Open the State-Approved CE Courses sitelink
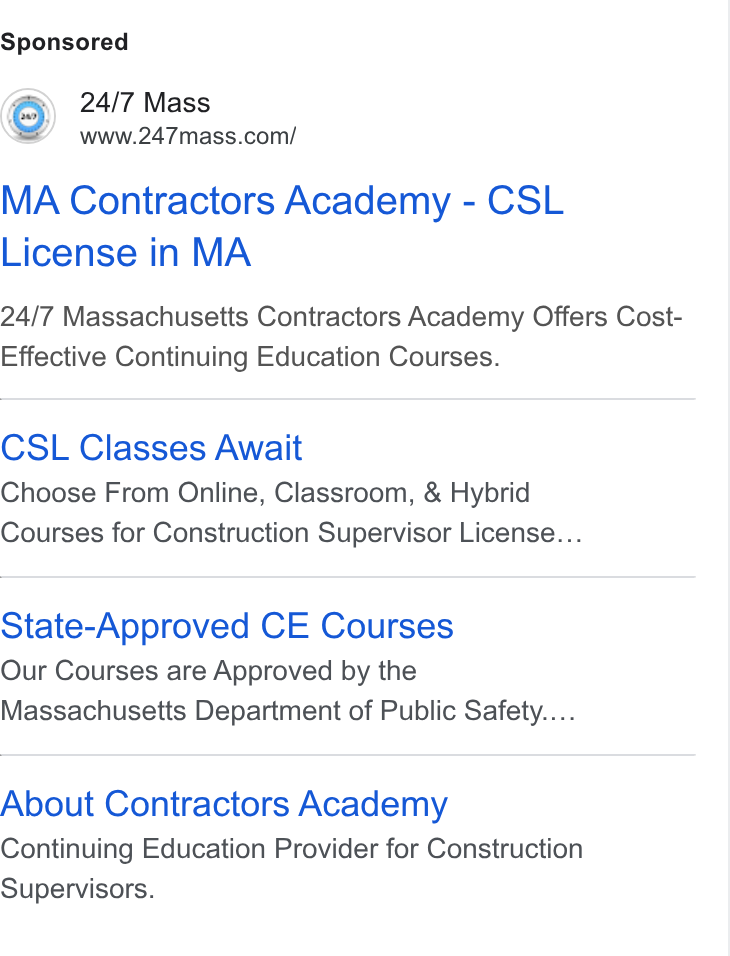This screenshot has height=956, width=730. click(x=227, y=626)
